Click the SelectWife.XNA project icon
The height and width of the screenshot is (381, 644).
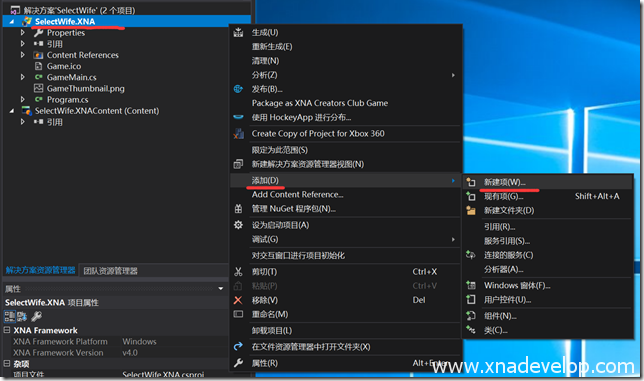[27, 21]
